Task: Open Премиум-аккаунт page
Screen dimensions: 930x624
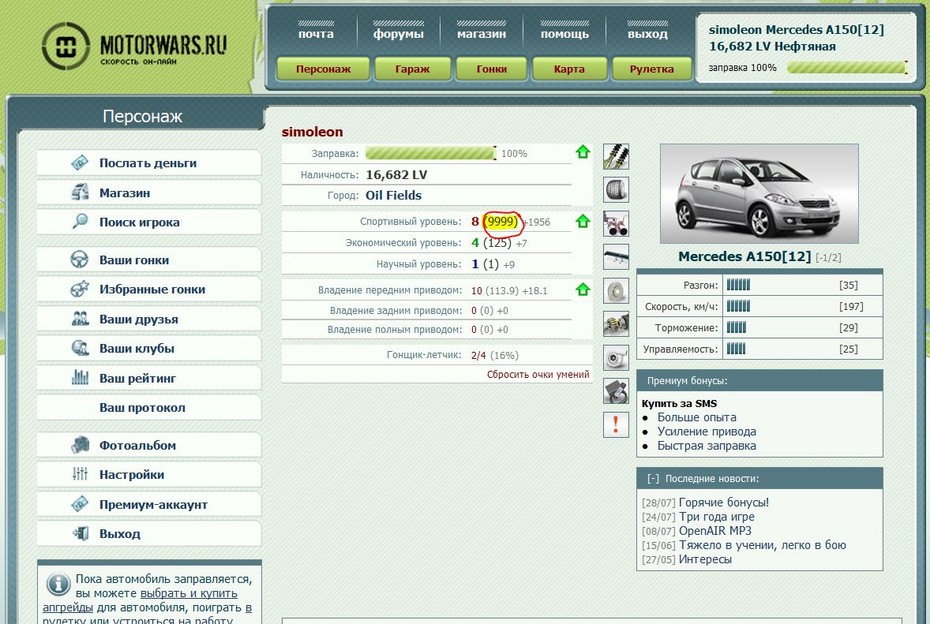Action: coord(149,505)
